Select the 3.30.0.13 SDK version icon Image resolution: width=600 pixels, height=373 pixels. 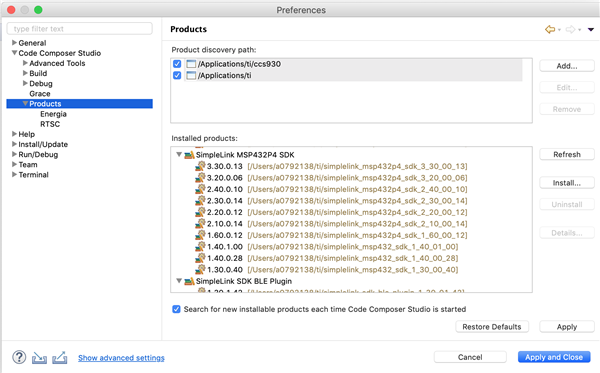point(200,166)
